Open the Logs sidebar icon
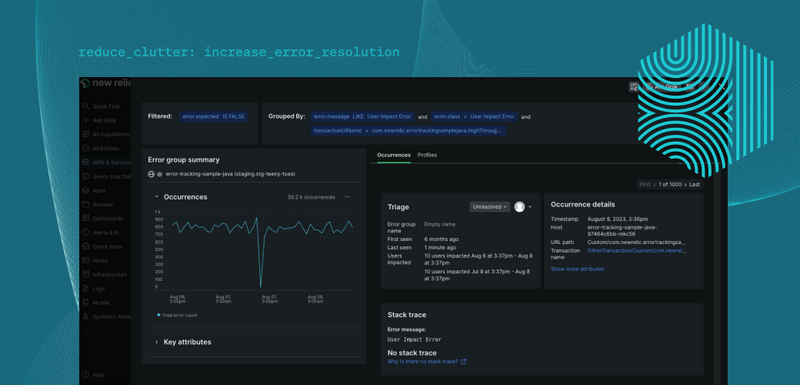 (86, 289)
